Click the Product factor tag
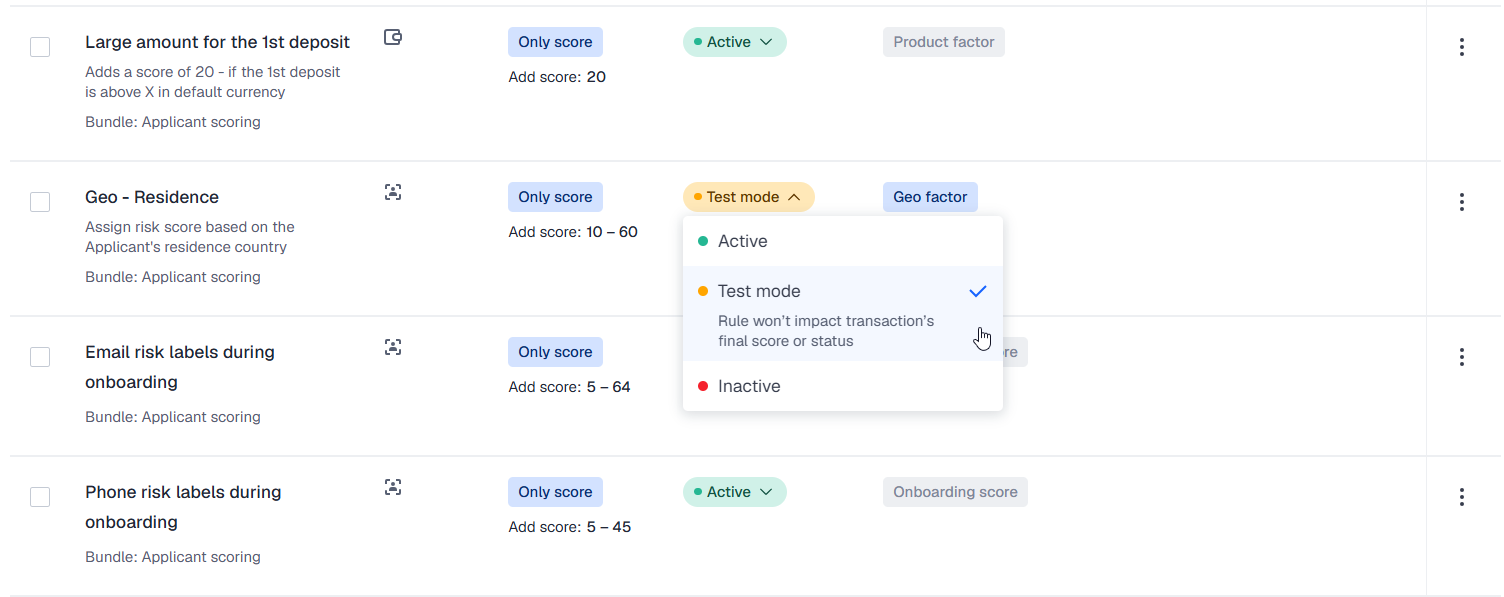This screenshot has width=1504, height=597. 943,42
